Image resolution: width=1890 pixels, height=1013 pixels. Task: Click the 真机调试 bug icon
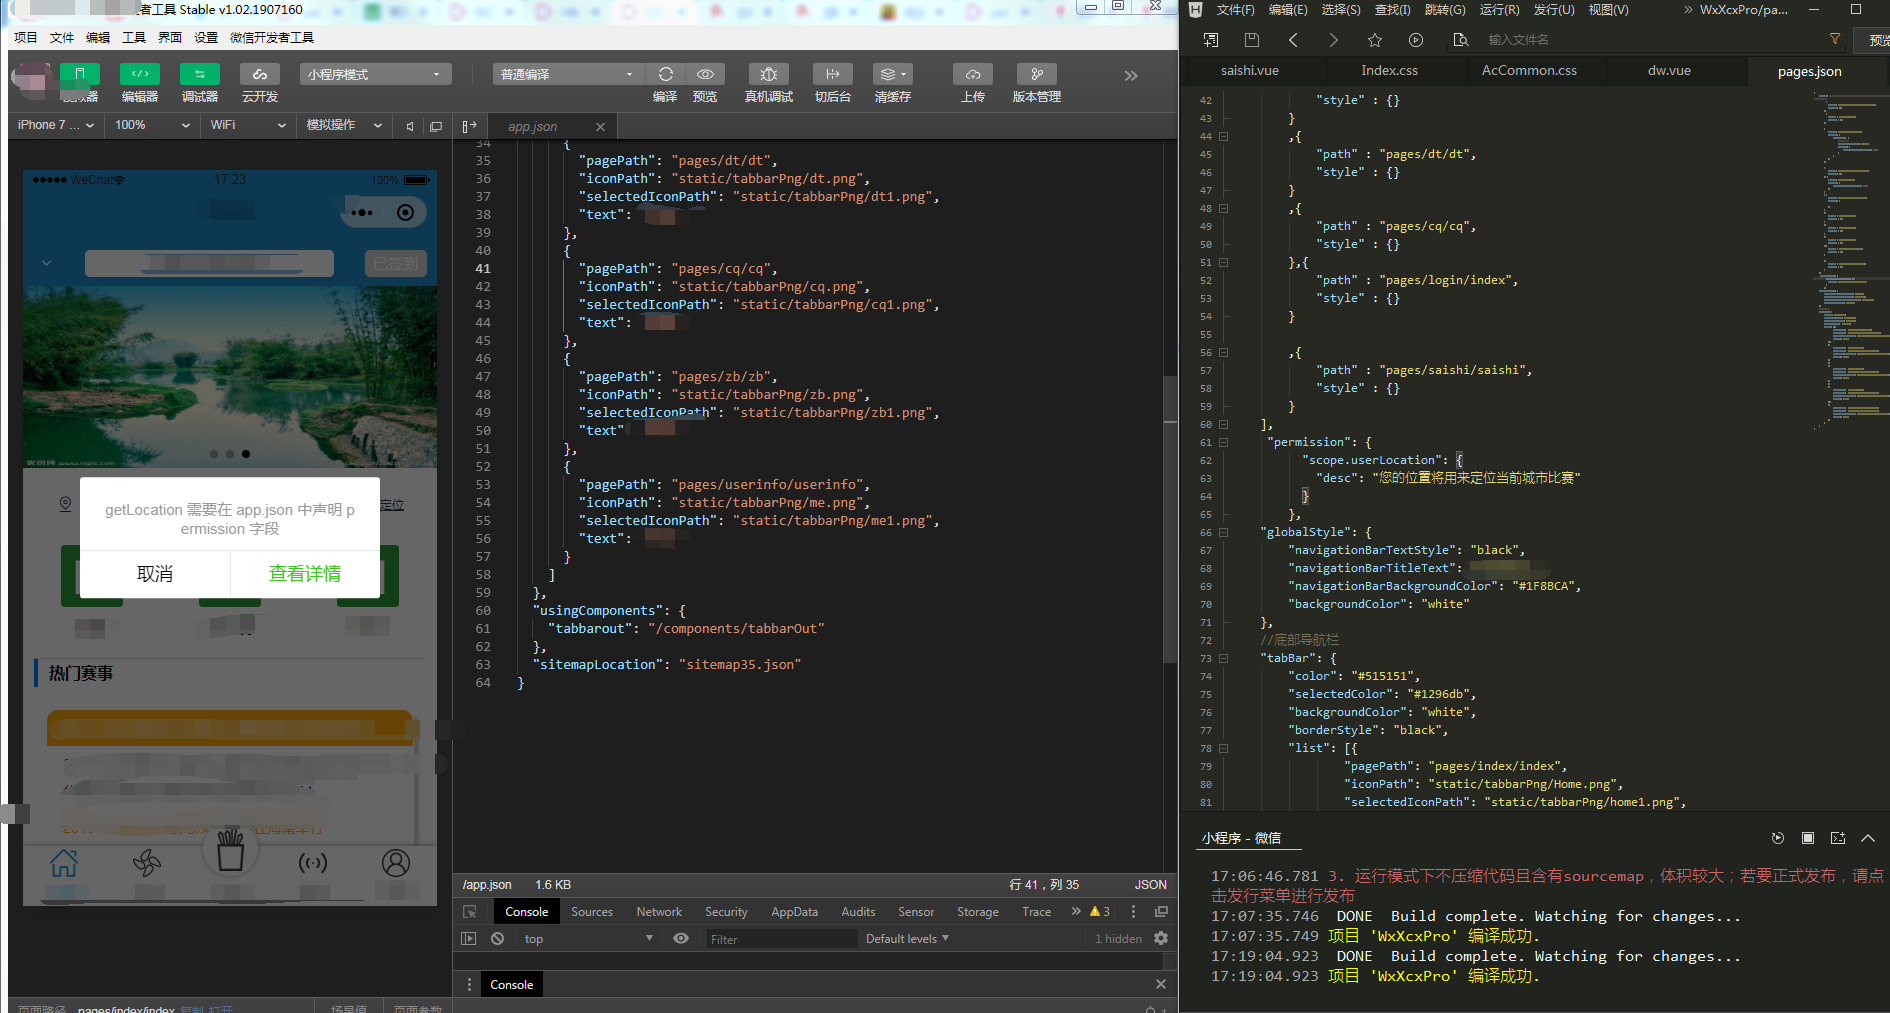pos(768,75)
